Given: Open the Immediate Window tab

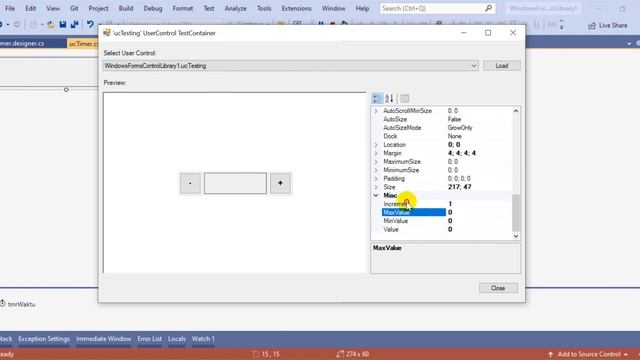Looking at the screenshot, I should [x=104, y=339].
